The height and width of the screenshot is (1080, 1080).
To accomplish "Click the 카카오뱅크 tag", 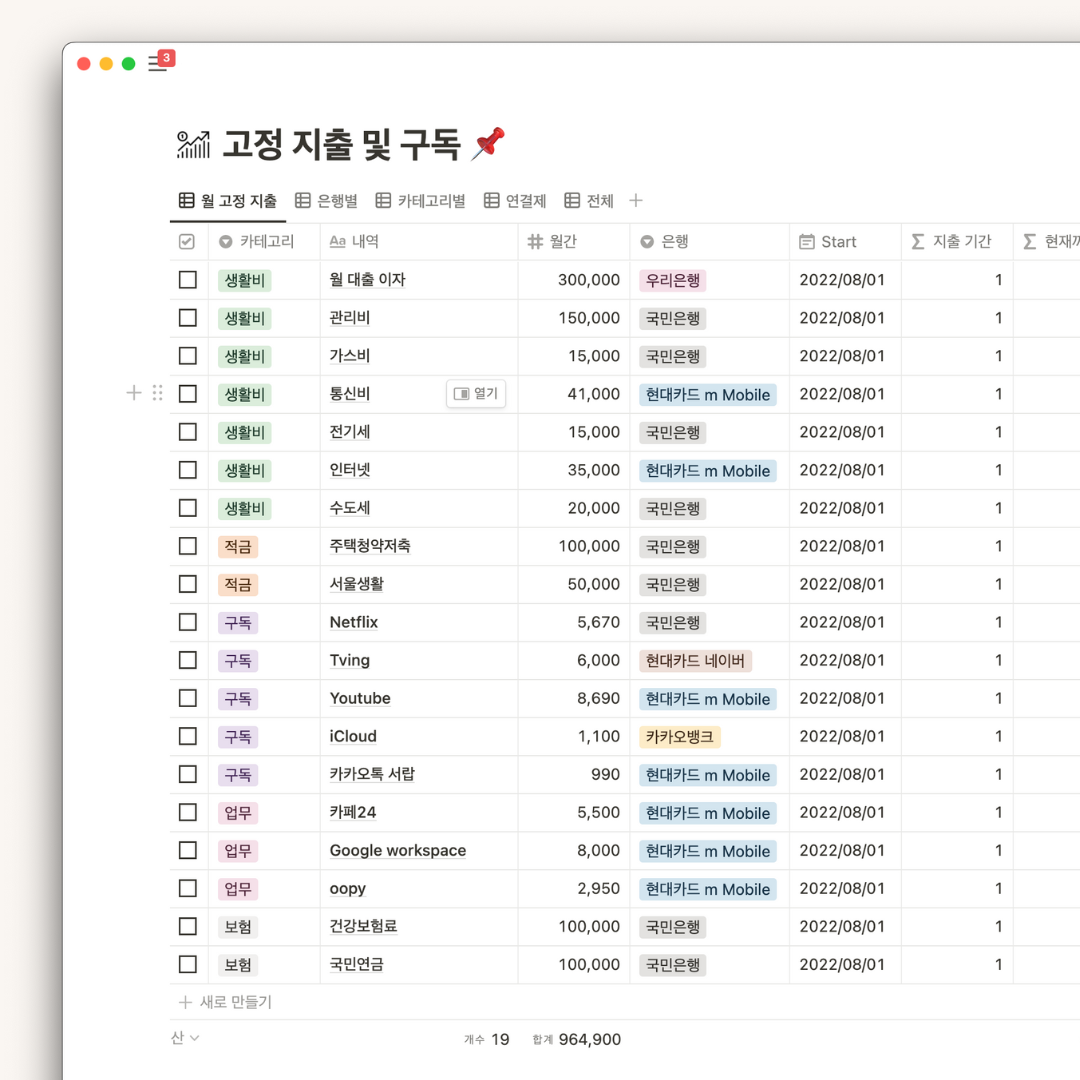I will 679,737.
